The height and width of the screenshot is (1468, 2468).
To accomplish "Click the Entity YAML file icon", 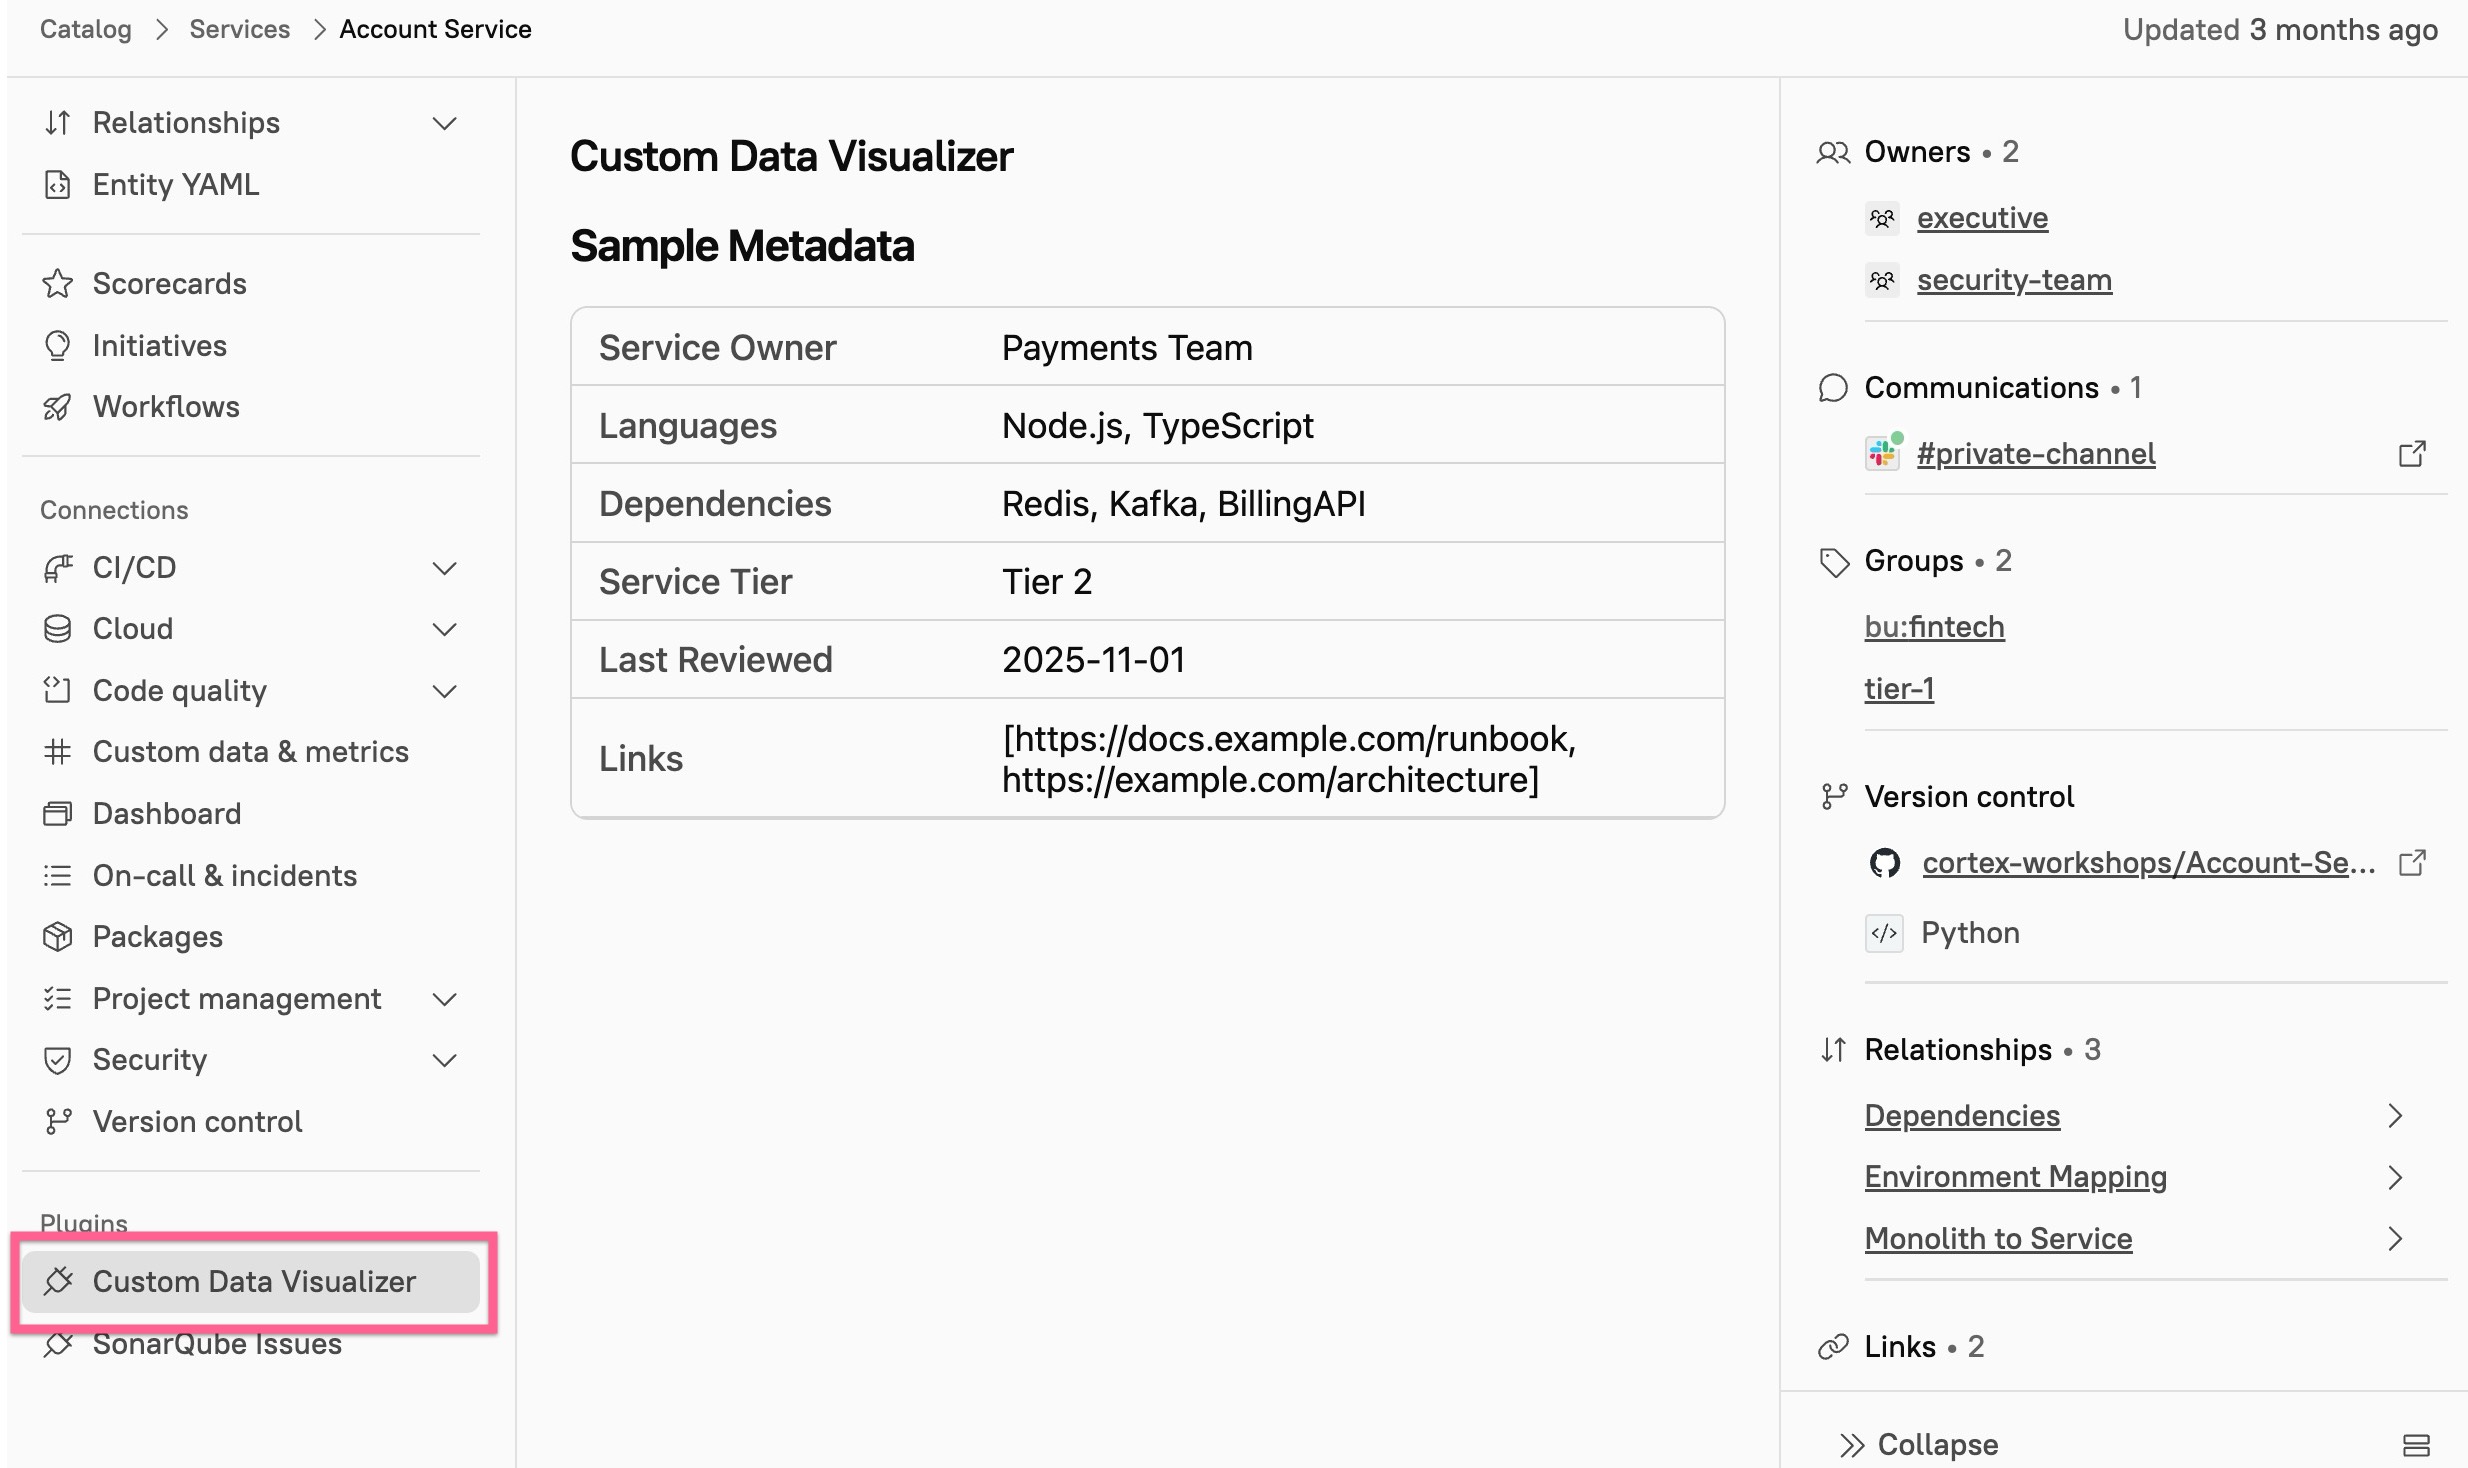I will [58, 185].
